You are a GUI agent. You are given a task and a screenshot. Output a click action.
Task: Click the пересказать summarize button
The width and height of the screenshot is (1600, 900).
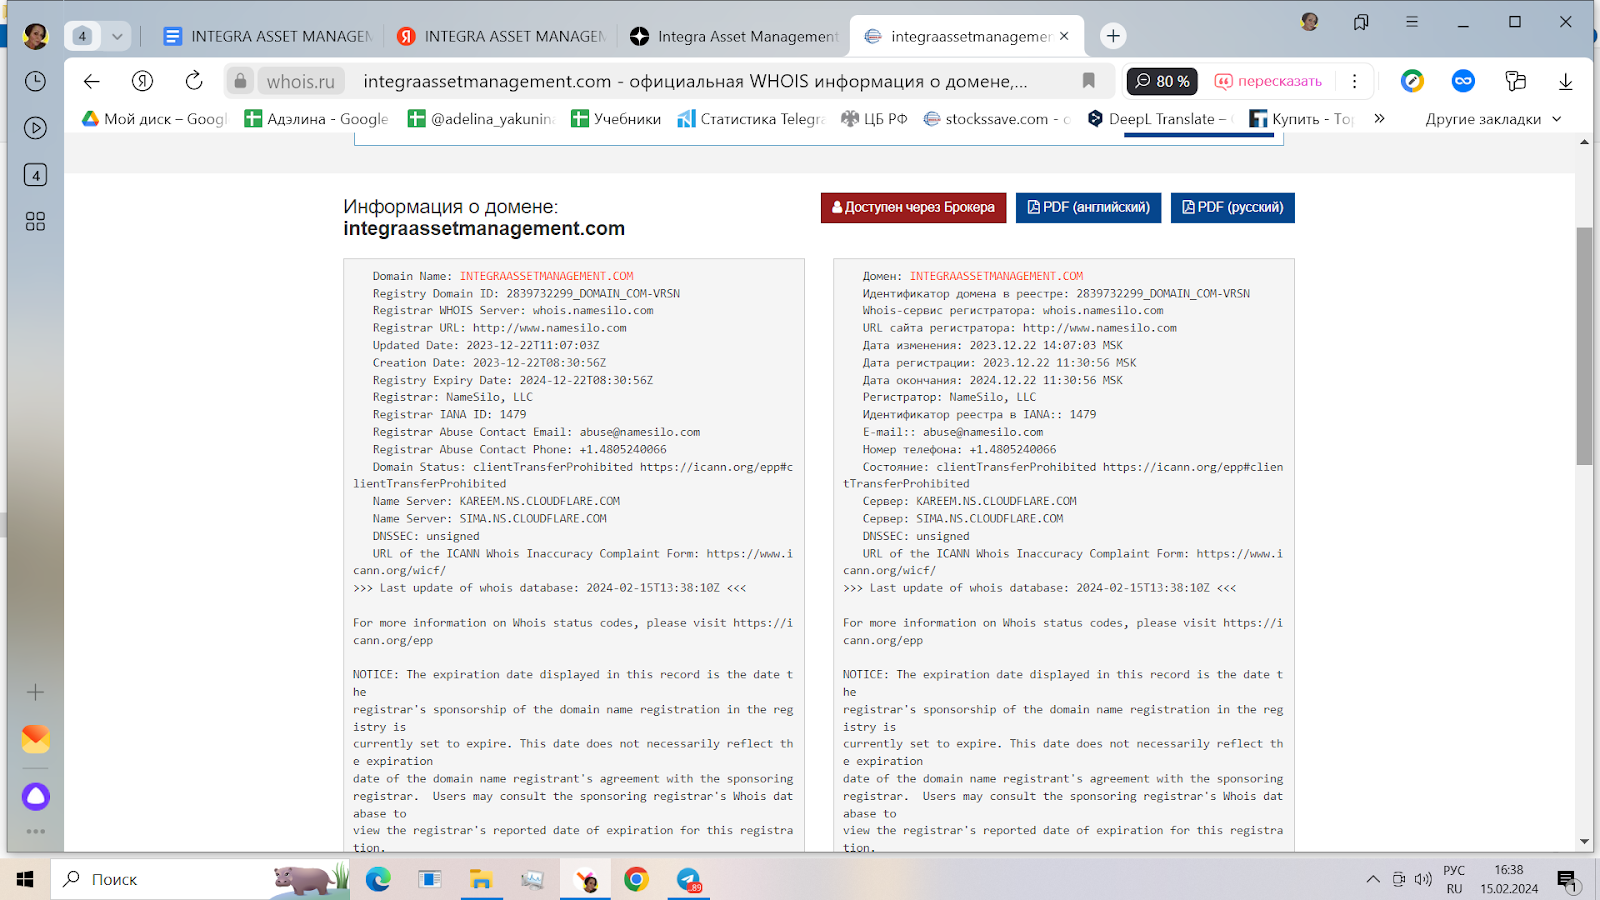point(1268,81)
